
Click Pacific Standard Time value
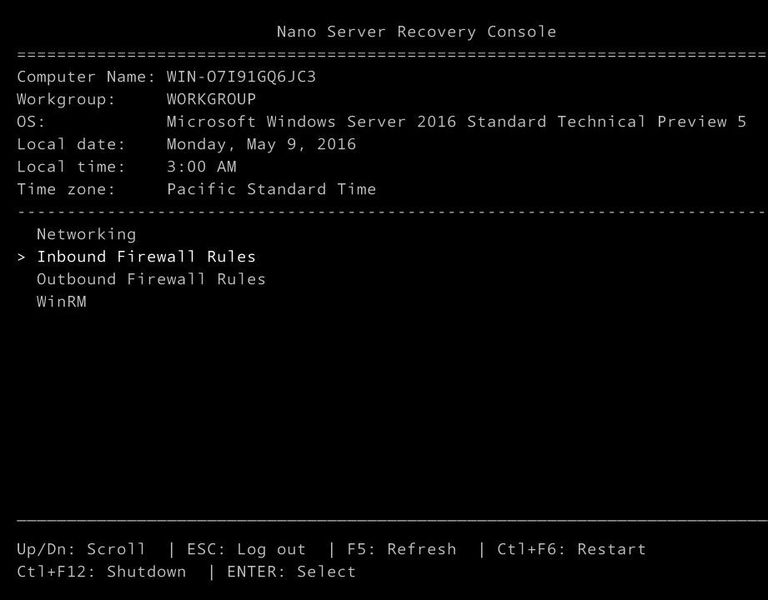[271, 189]
